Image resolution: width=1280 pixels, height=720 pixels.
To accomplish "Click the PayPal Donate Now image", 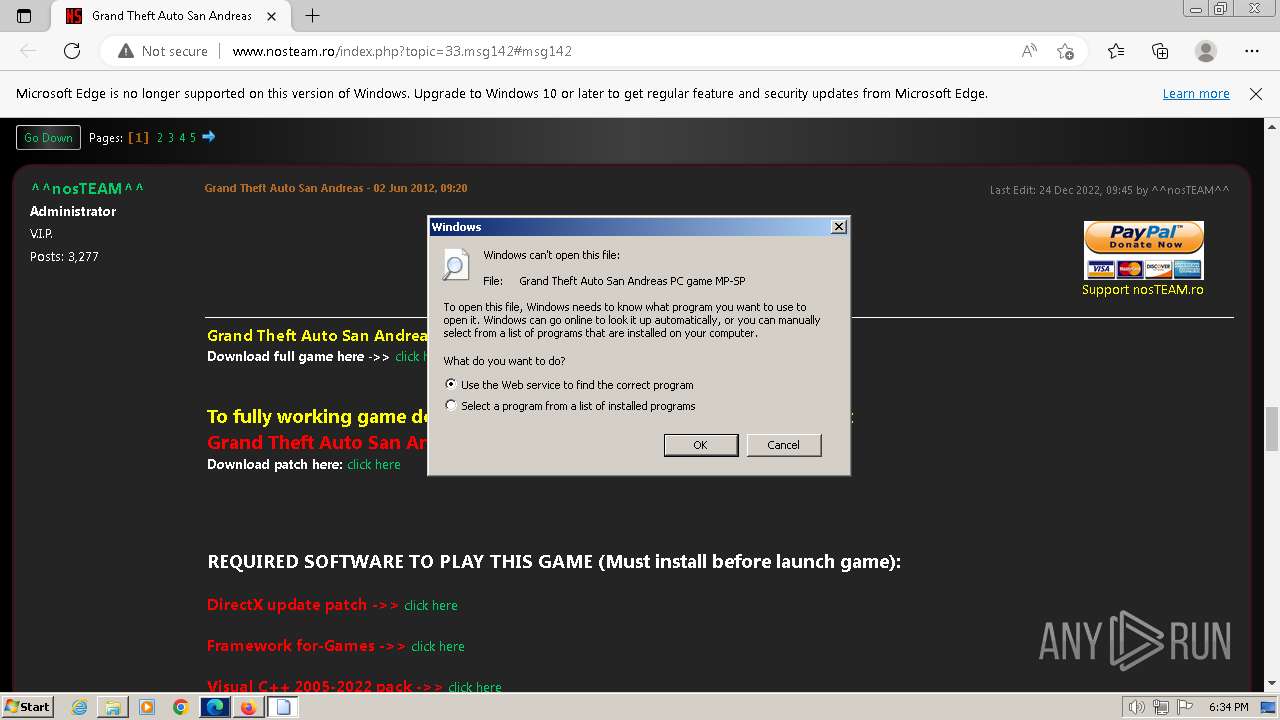I will (1143, 250).
